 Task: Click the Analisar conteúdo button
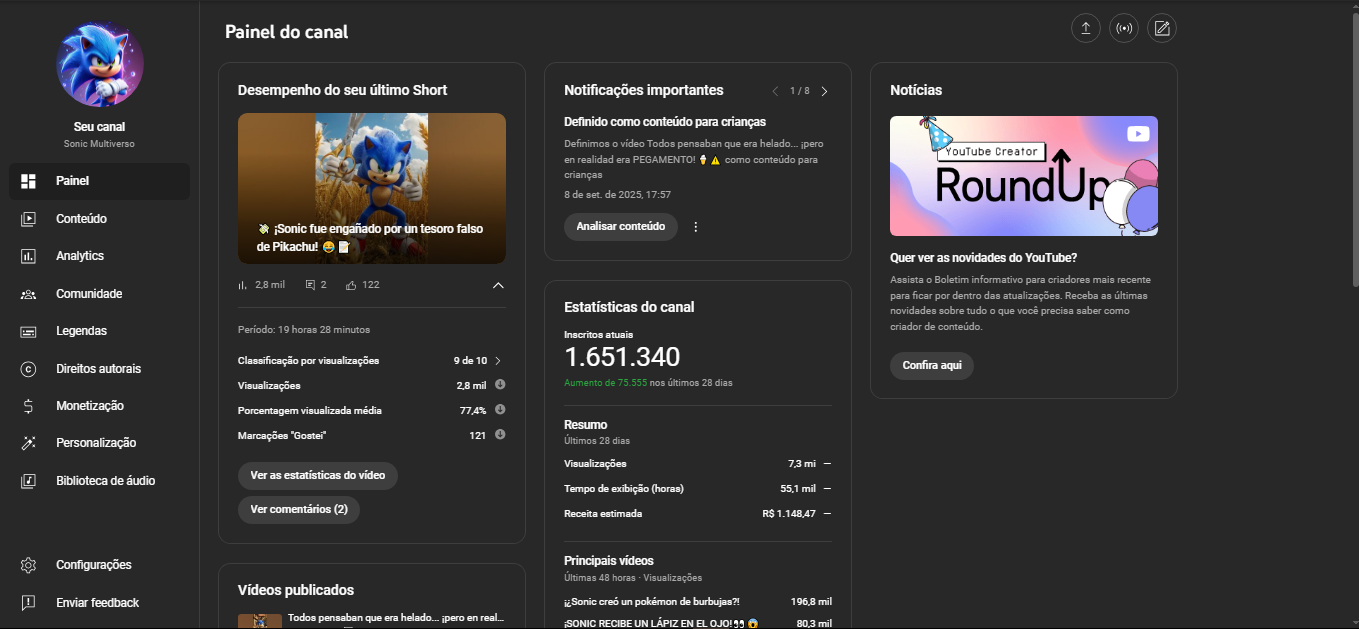pyautogui.click(x=620, y=227)
